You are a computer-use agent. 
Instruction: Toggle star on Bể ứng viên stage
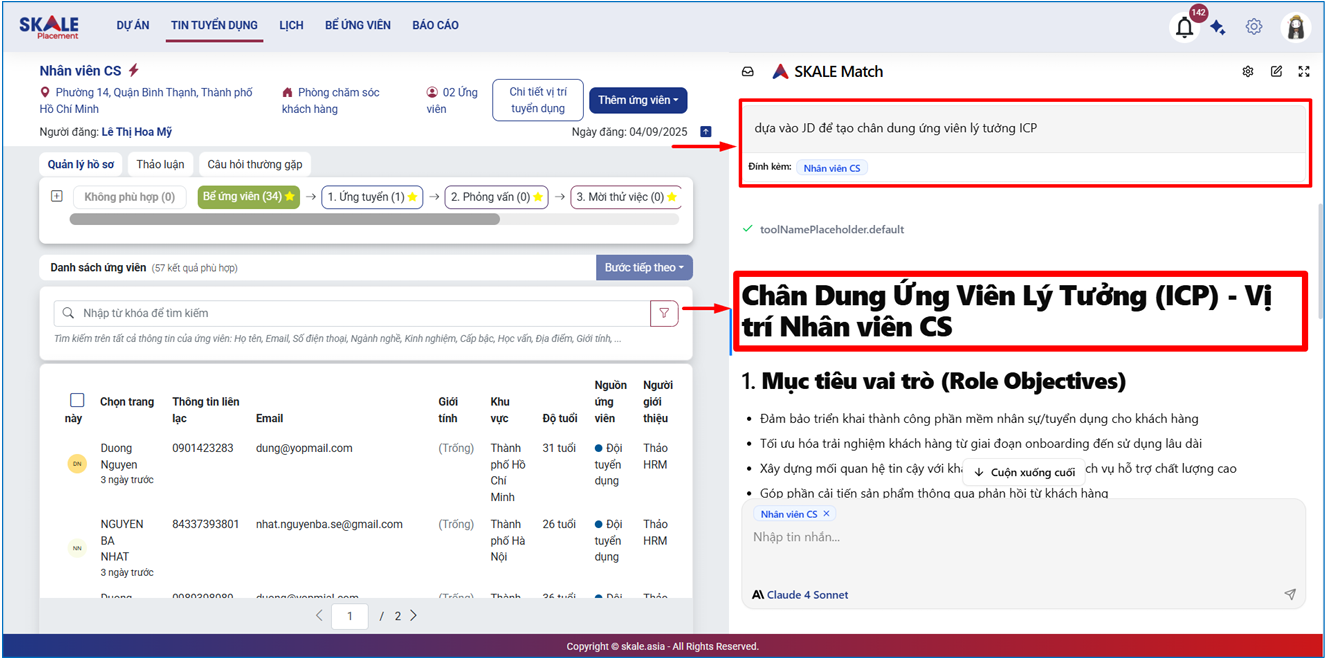tap(290, 197)
